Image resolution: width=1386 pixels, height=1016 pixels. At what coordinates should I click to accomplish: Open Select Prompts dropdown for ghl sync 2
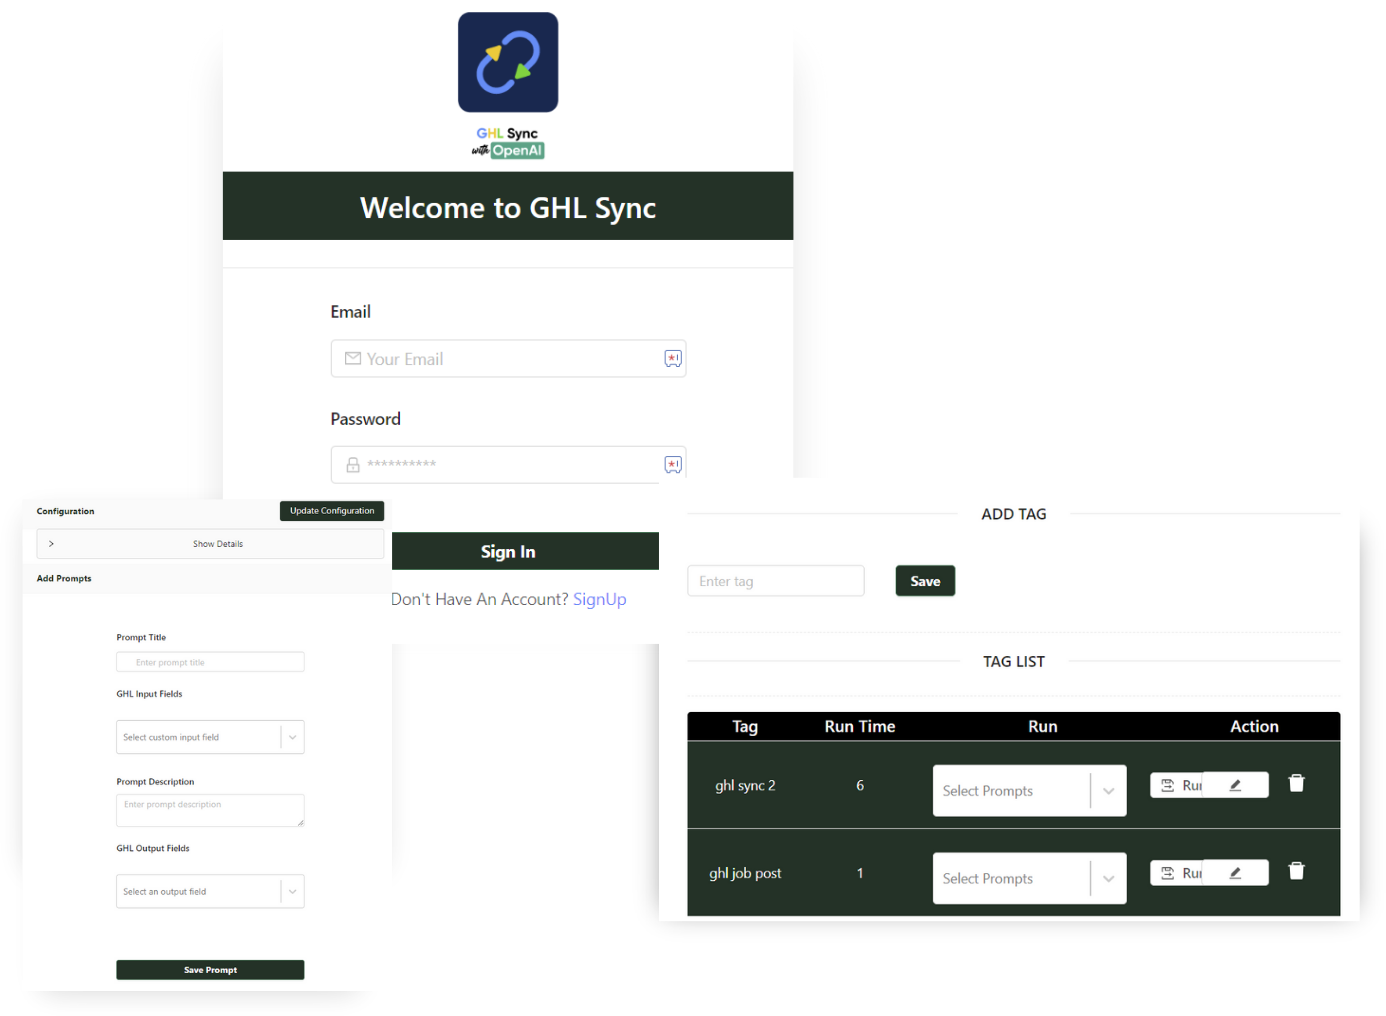[x=1029, y=790]
